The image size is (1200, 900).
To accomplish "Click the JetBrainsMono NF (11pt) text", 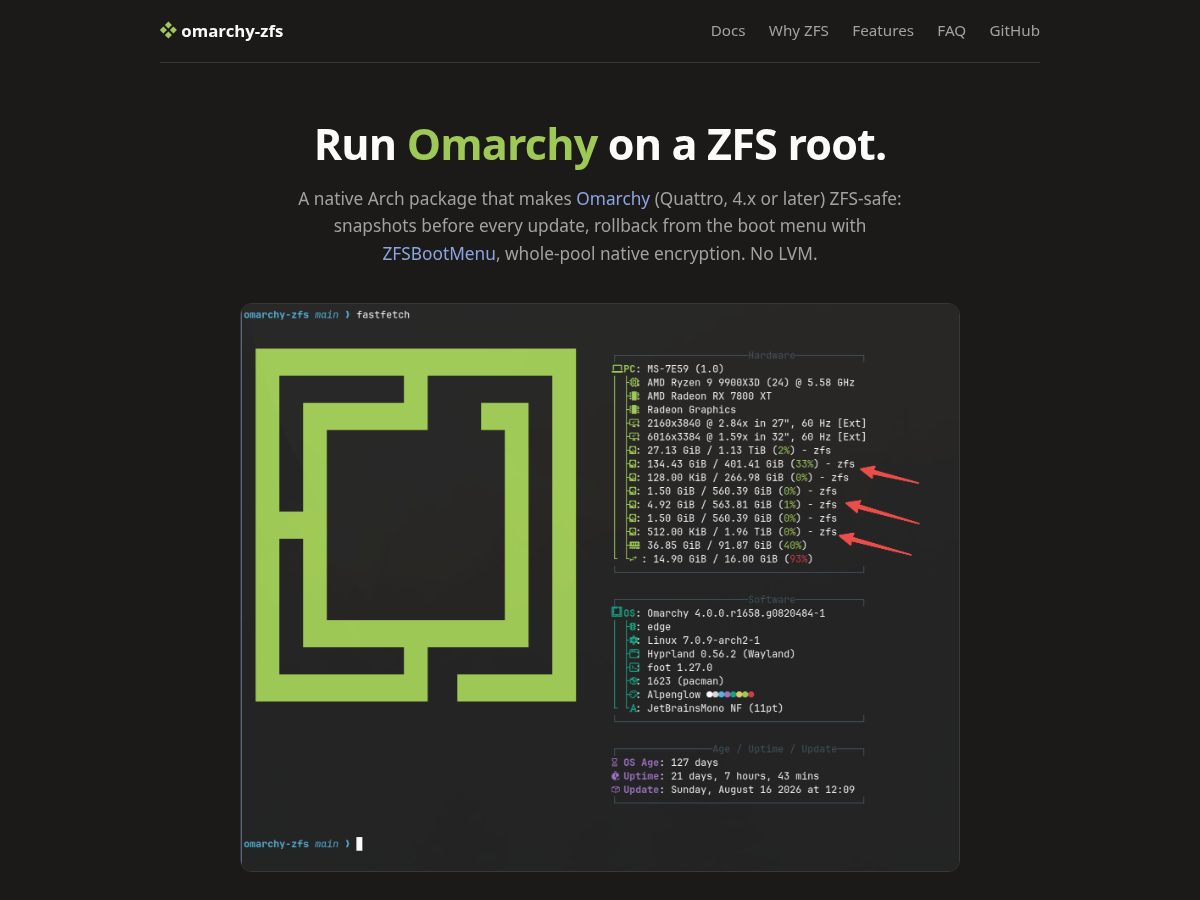I will point(715,708).
